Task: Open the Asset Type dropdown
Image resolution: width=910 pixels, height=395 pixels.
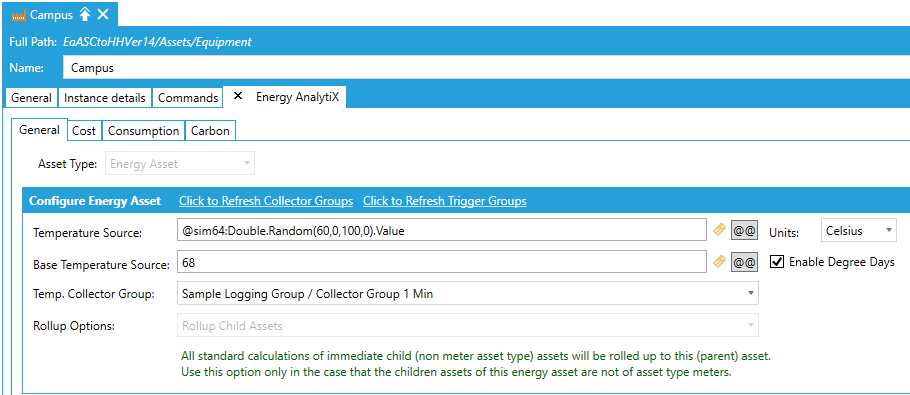Action: 179,164
